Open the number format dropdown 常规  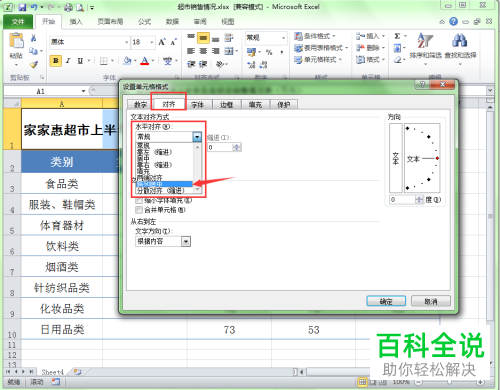pos(283,38)
